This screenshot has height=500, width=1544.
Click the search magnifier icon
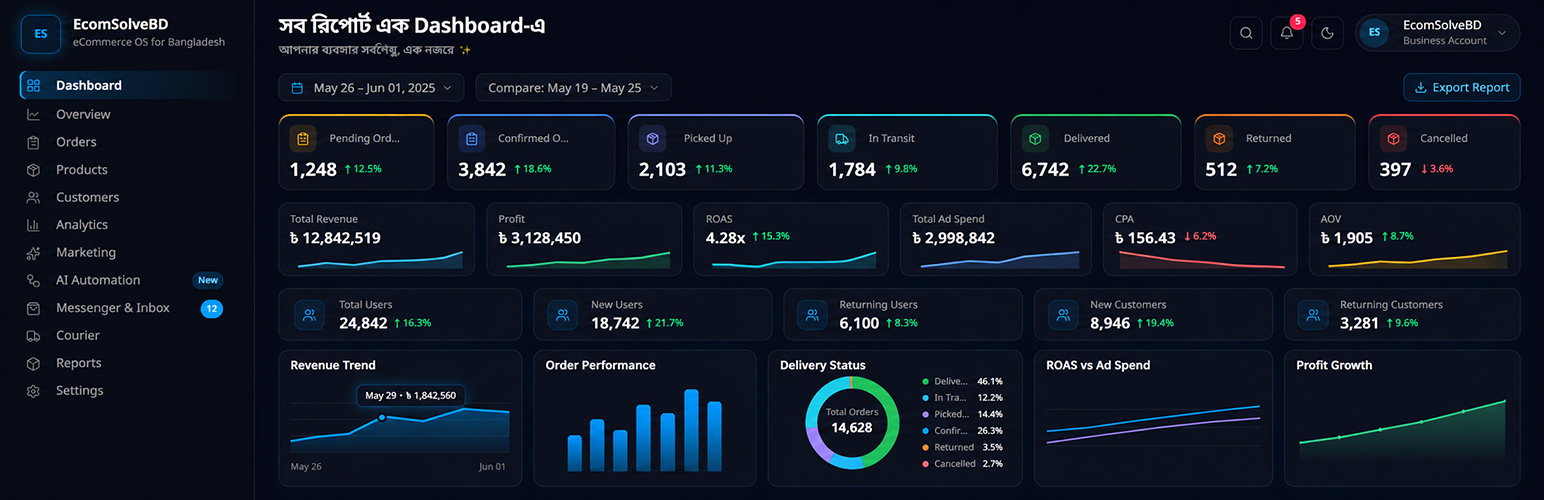point(1246,33)
